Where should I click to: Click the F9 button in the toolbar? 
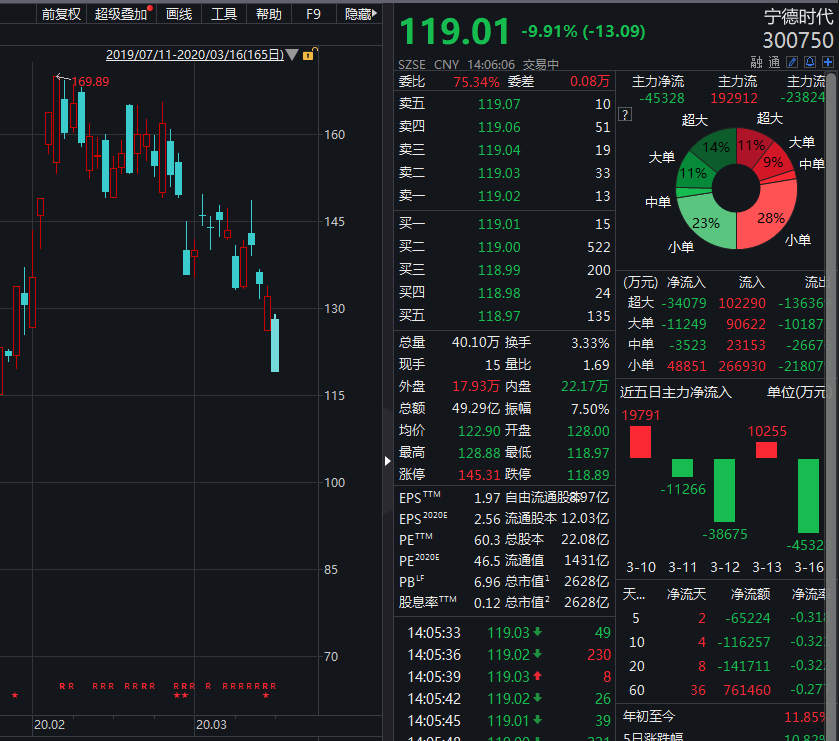coord(313,14)
